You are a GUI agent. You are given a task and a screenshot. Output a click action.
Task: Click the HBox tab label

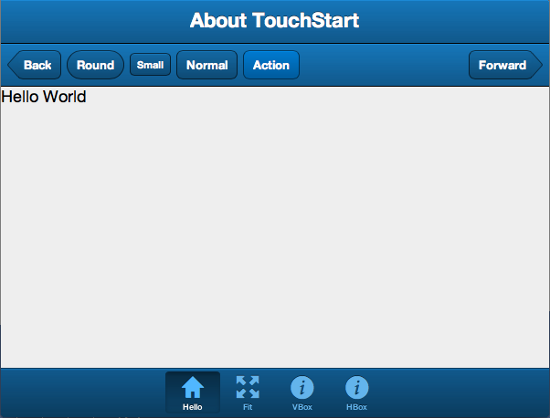[x=357, y=407]
